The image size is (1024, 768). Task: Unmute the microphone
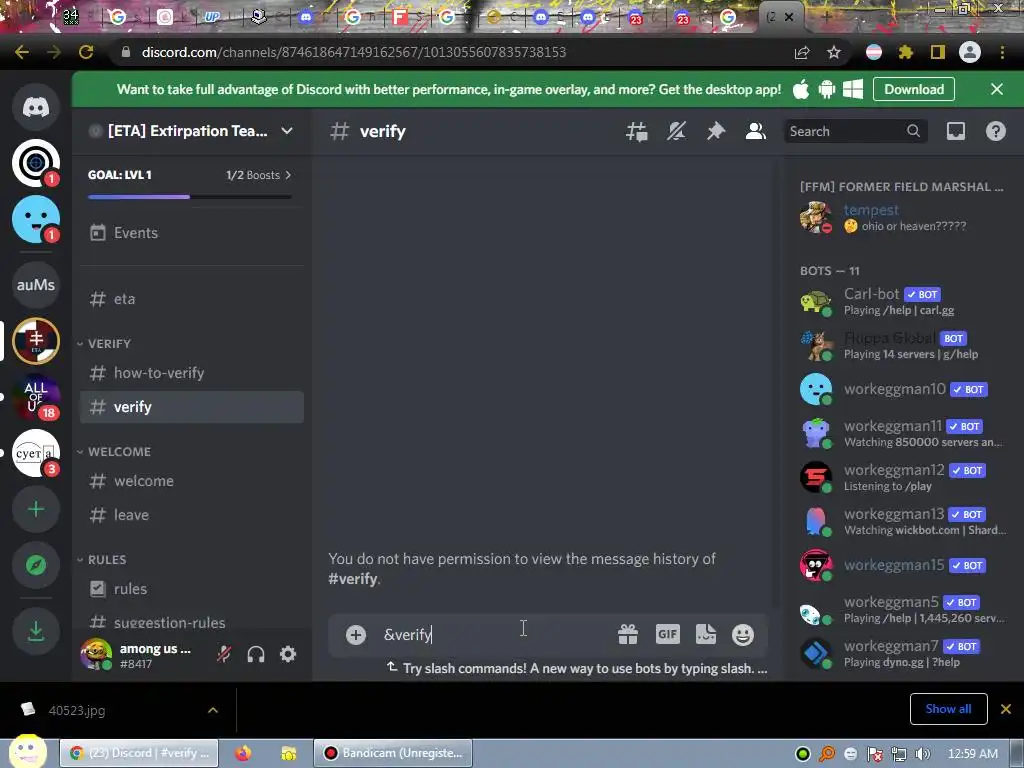[224, 654]
